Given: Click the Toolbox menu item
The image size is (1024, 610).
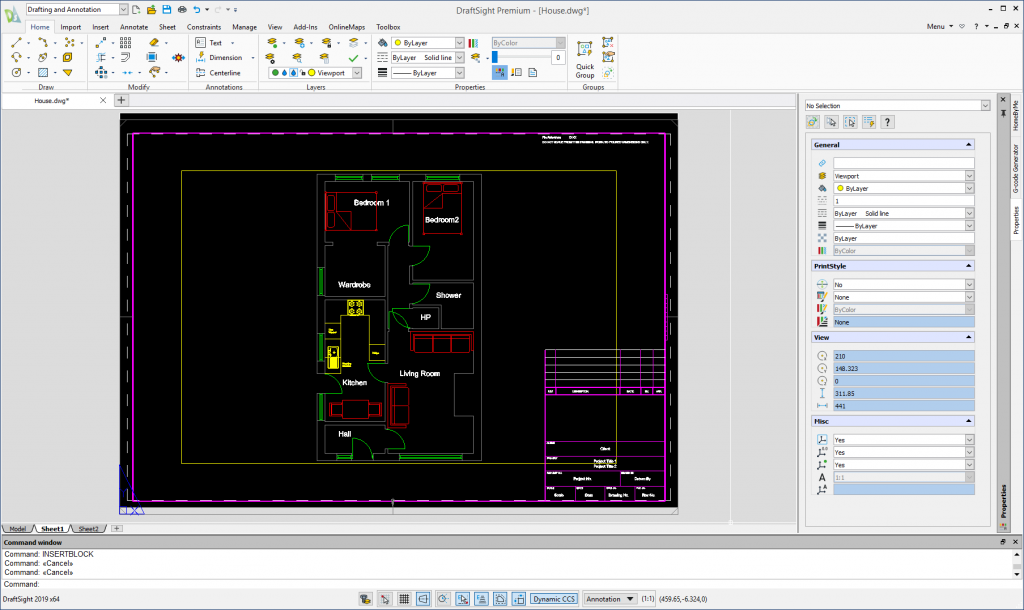Looking at the screenshot, I should point(389,27).
